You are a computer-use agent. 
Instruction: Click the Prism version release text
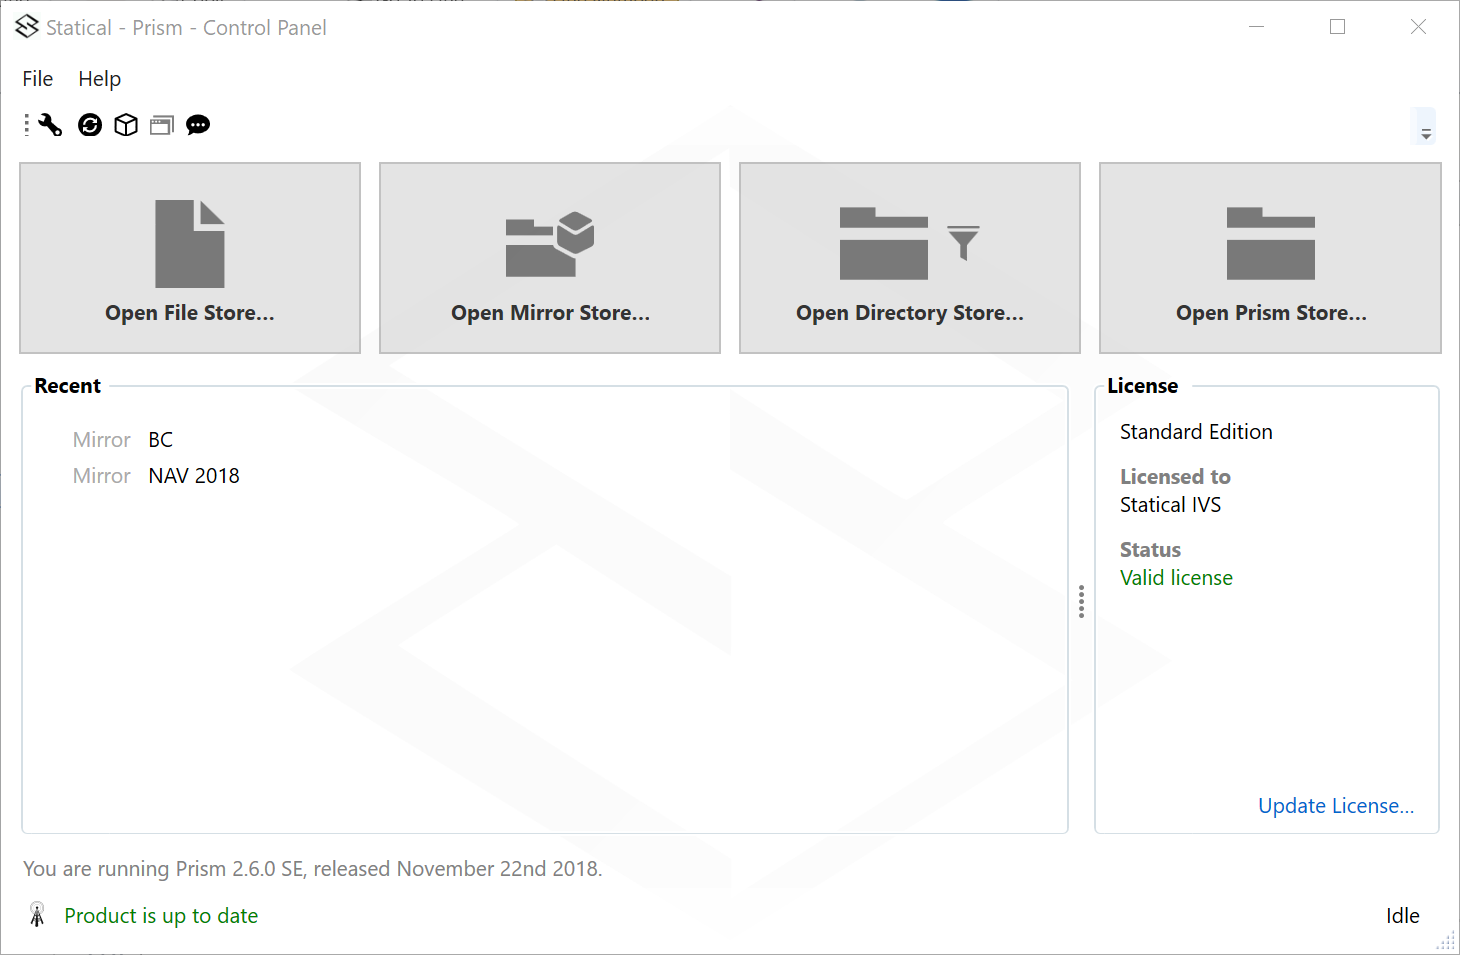tap(312, 869)
